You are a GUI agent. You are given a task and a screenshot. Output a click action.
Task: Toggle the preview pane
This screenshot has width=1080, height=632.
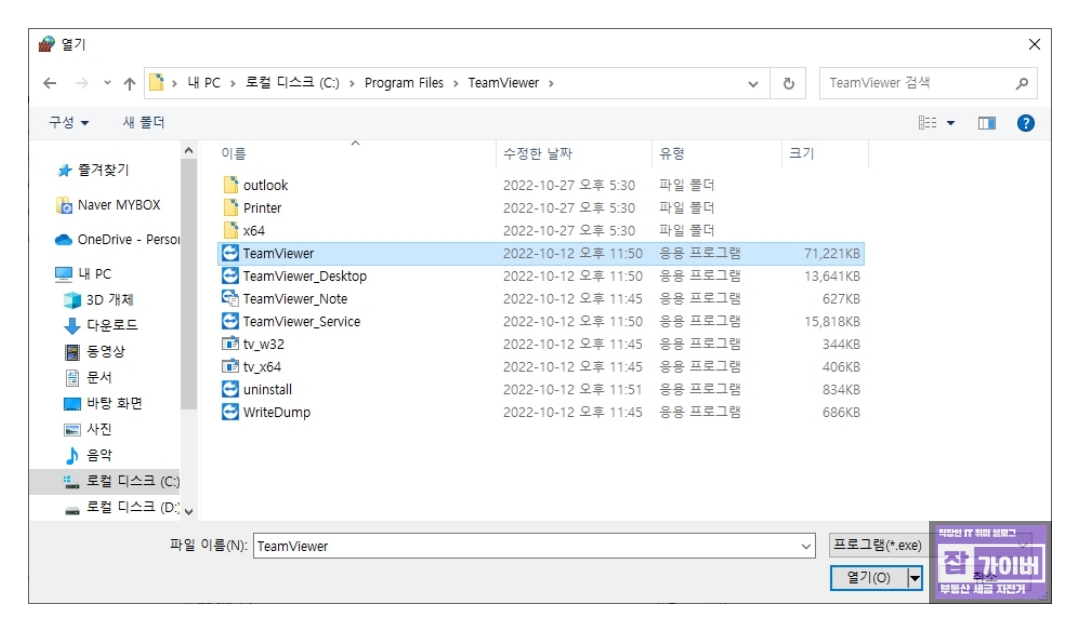pos(986,123)
